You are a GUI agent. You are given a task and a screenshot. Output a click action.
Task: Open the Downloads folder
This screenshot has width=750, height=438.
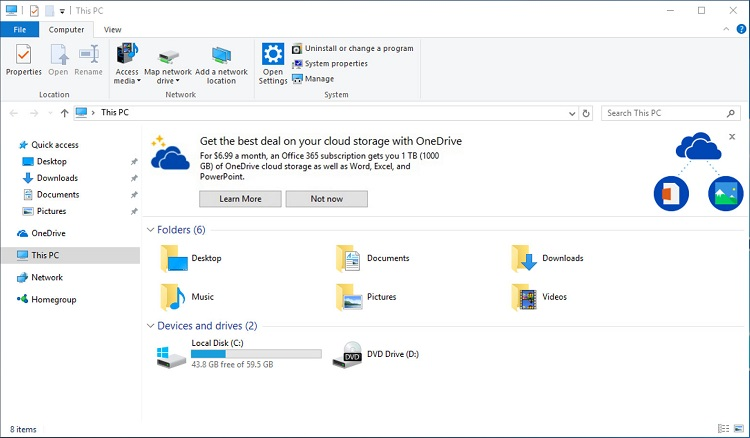547,258
